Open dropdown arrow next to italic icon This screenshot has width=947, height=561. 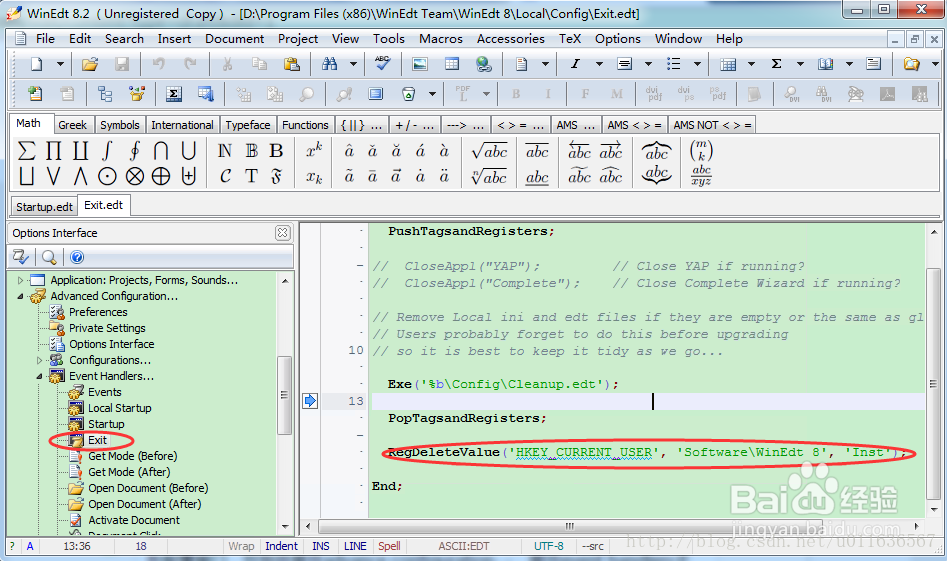coord(599,64)
